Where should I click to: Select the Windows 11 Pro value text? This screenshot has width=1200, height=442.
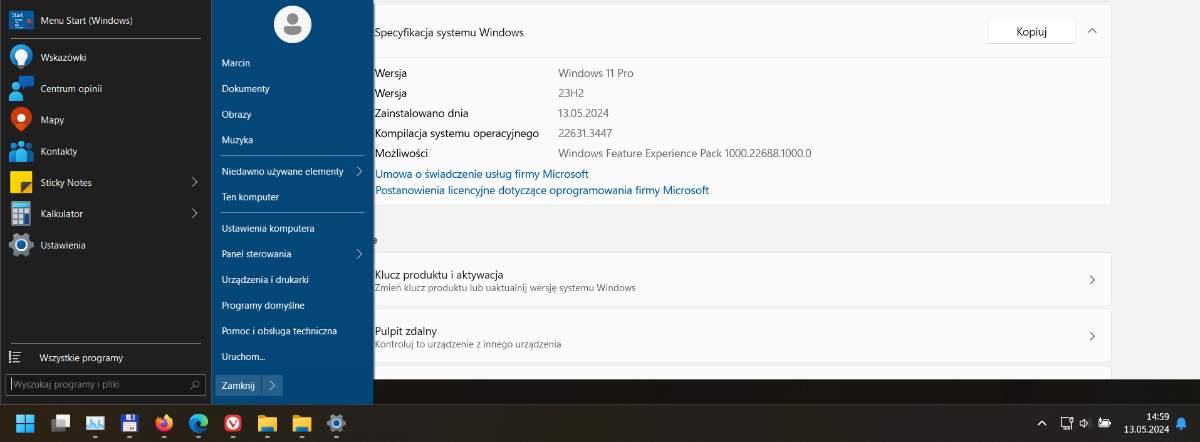(x=596, y=73)
